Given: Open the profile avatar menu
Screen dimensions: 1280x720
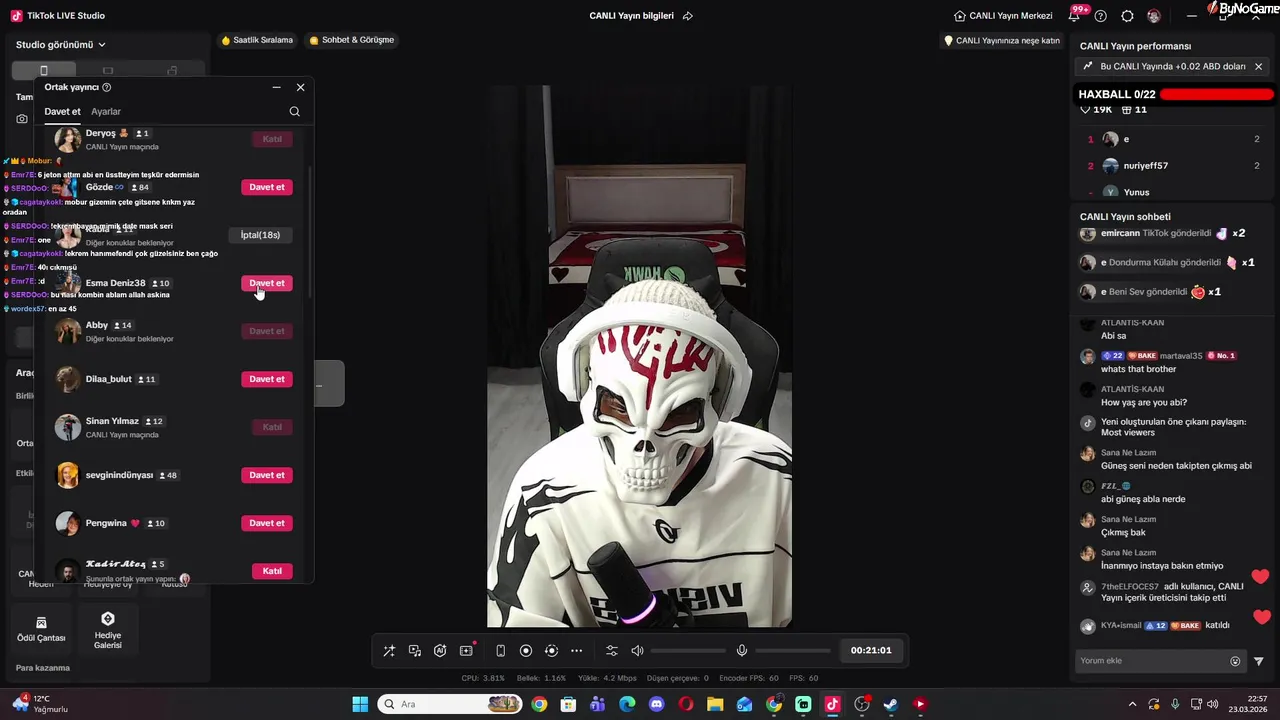Looking at the screenshot, I should coord(1154,16).
